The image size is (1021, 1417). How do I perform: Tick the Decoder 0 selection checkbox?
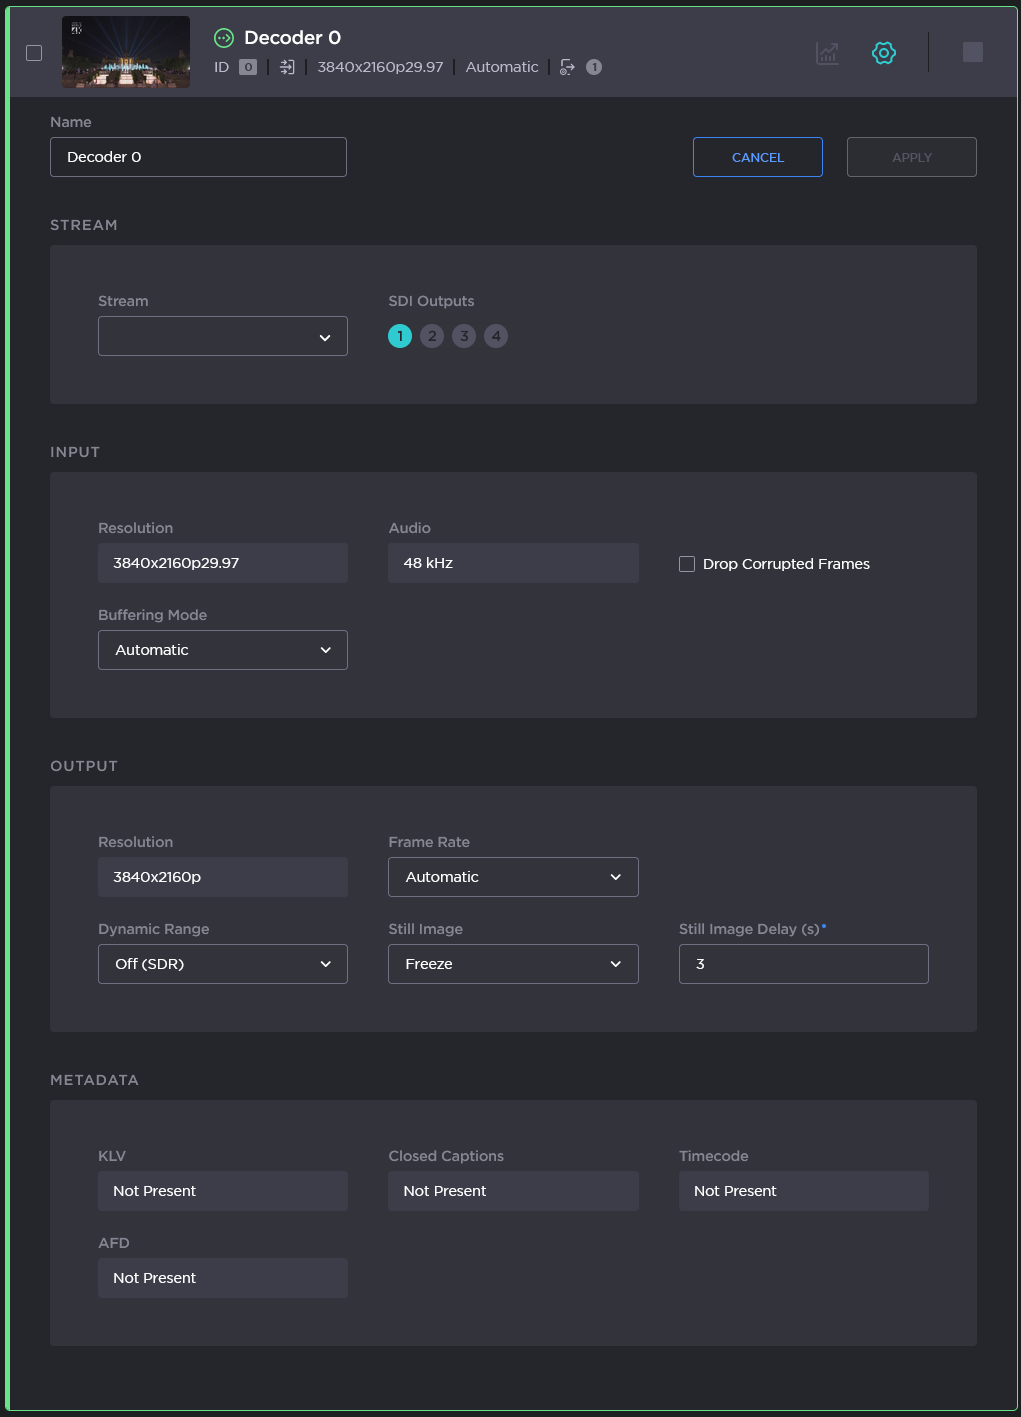(34, 53)
